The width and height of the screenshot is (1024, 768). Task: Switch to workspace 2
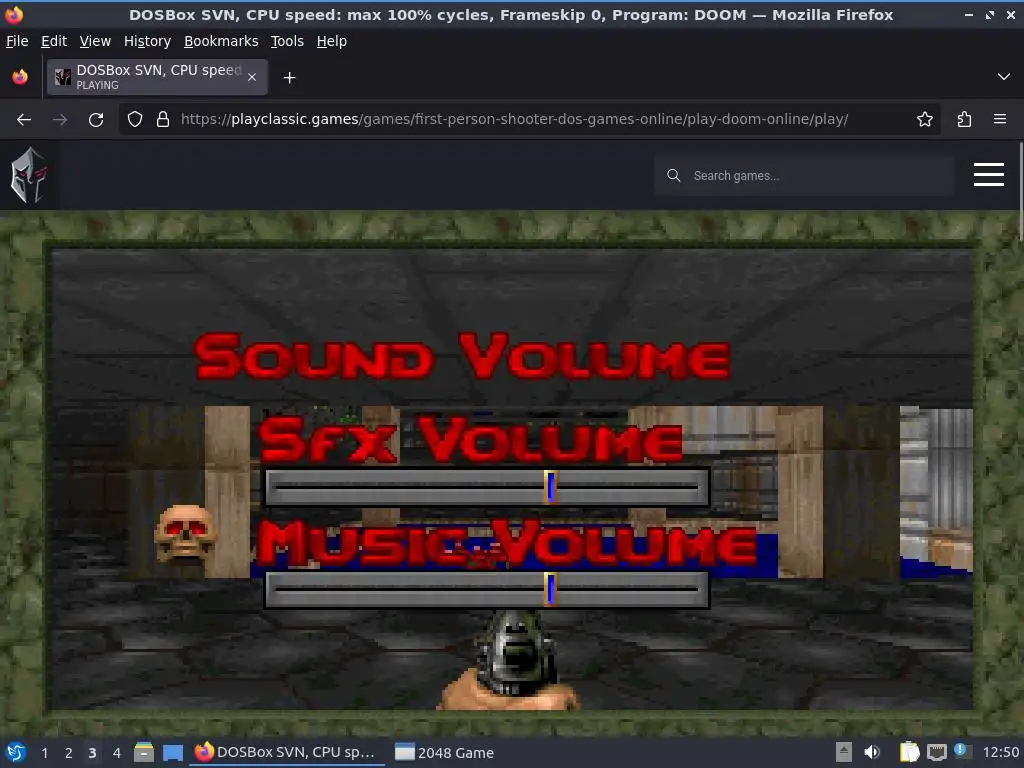[69, 753]
